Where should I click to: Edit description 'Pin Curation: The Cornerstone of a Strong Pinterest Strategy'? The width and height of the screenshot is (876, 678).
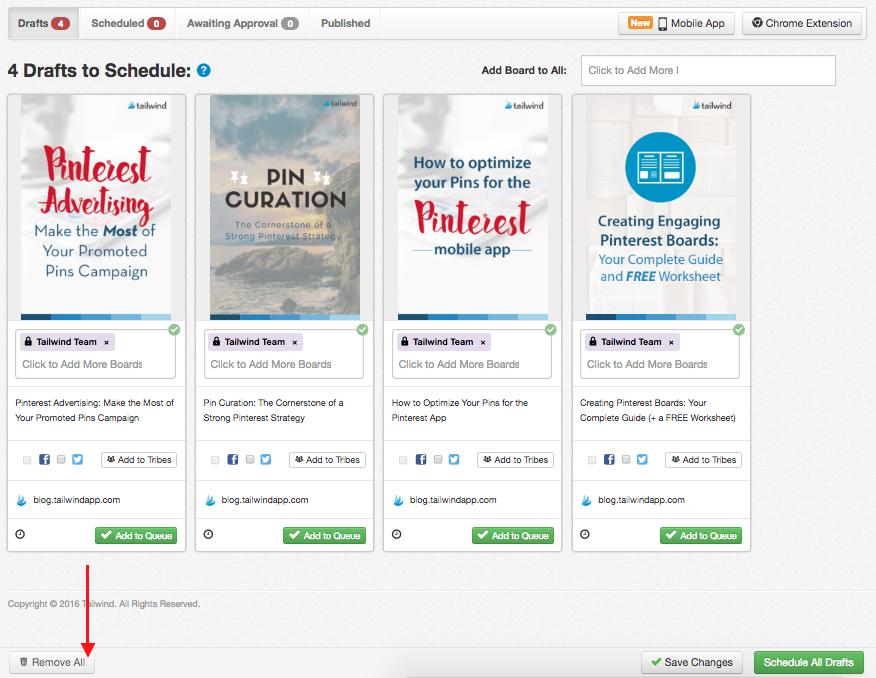point(274,410)
